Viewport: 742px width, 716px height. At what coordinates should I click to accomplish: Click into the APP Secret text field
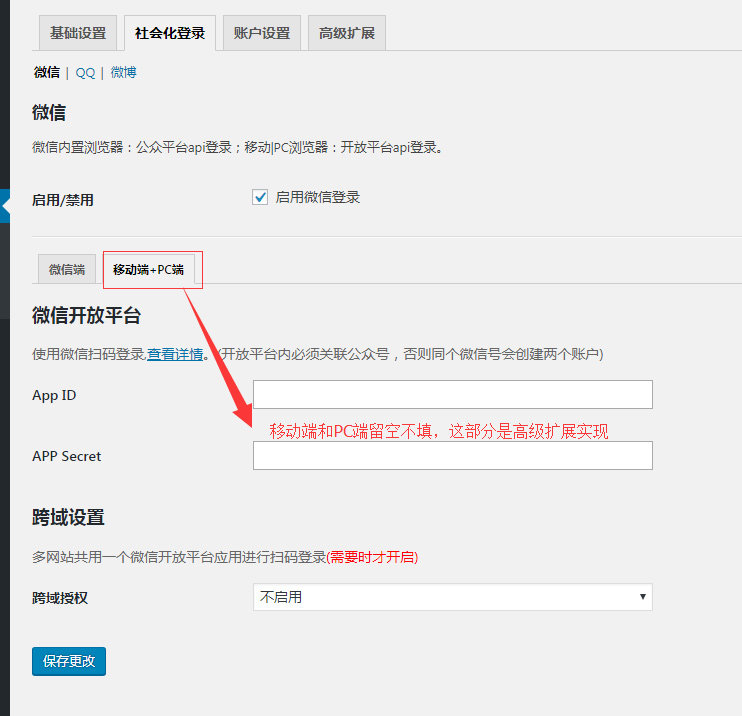tap(452, 456)
